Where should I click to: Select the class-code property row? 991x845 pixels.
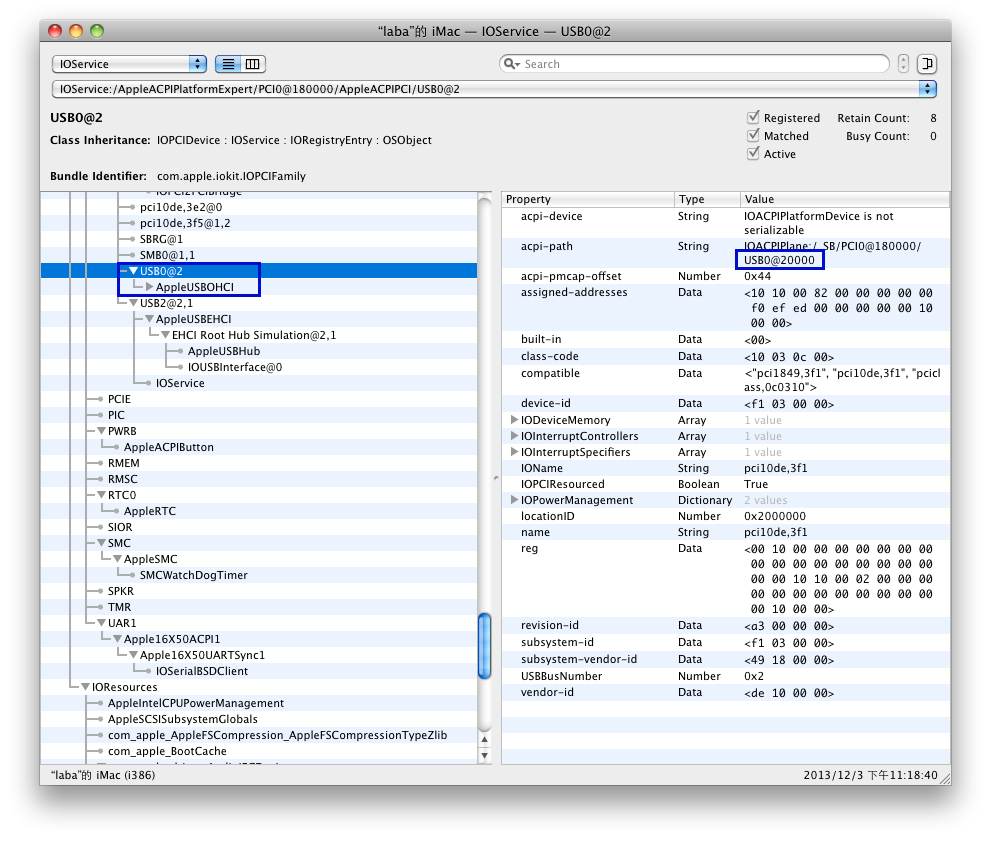(x=726, y=356)
